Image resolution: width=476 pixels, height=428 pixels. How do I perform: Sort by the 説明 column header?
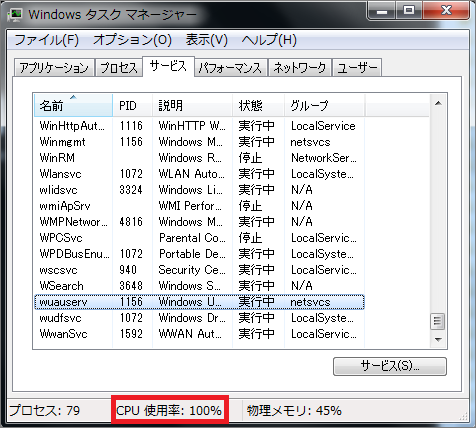coord(192,106)
